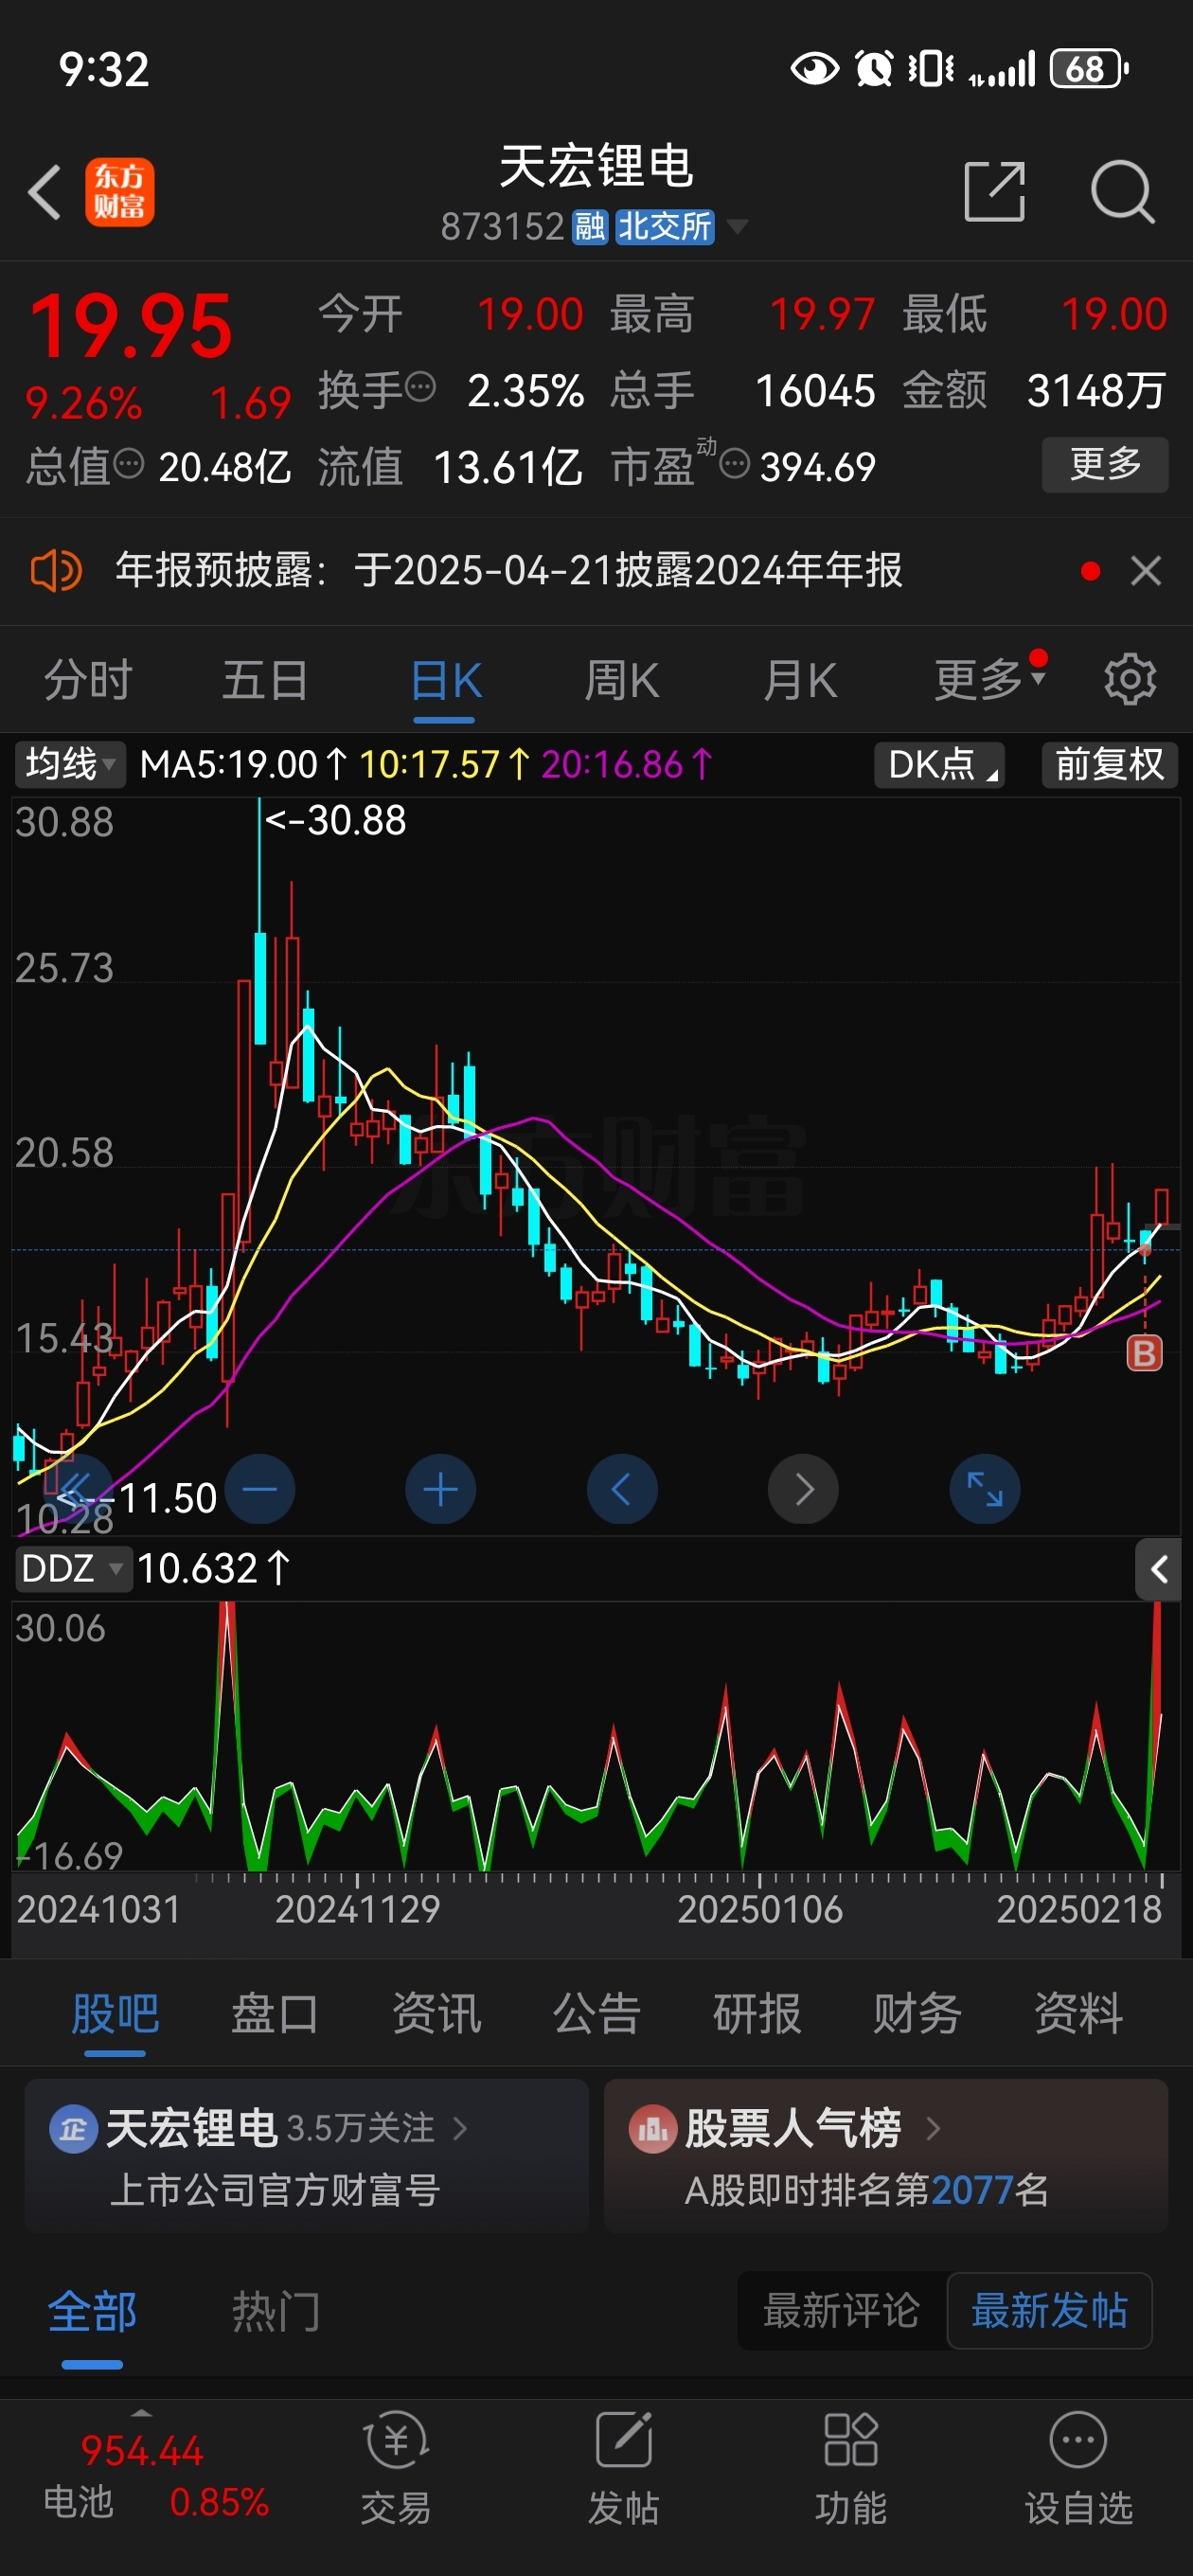Image resolution: width=1193 pixels, height=2576 pixels.
Task: Switch to 五日 chart
Action: pos(265,681)
